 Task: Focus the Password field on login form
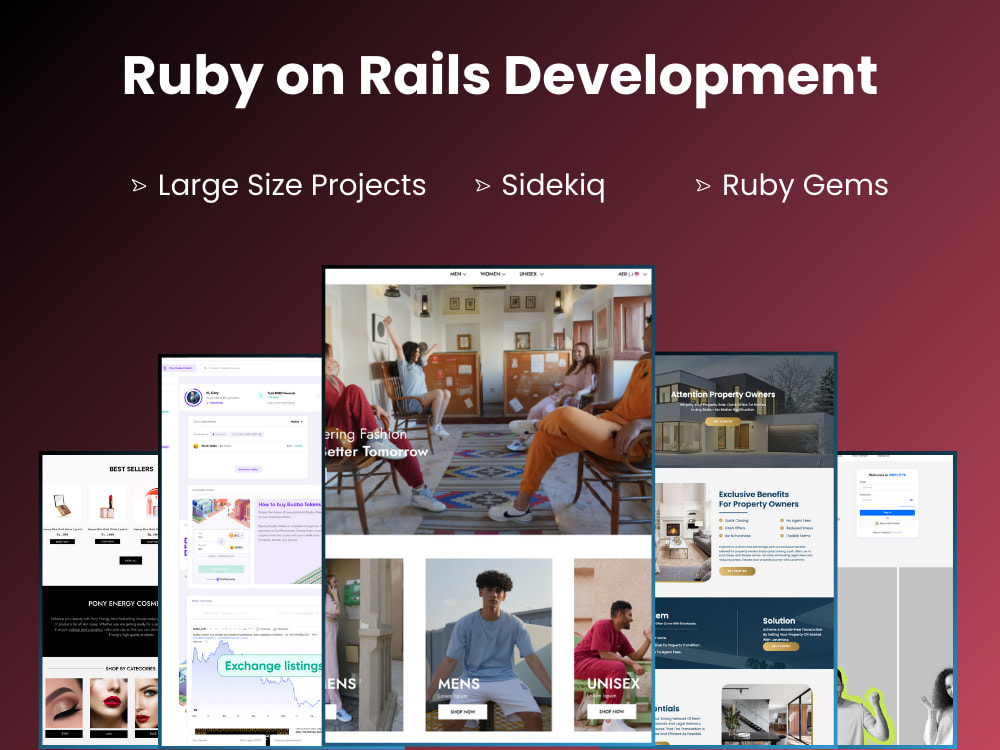887,500
